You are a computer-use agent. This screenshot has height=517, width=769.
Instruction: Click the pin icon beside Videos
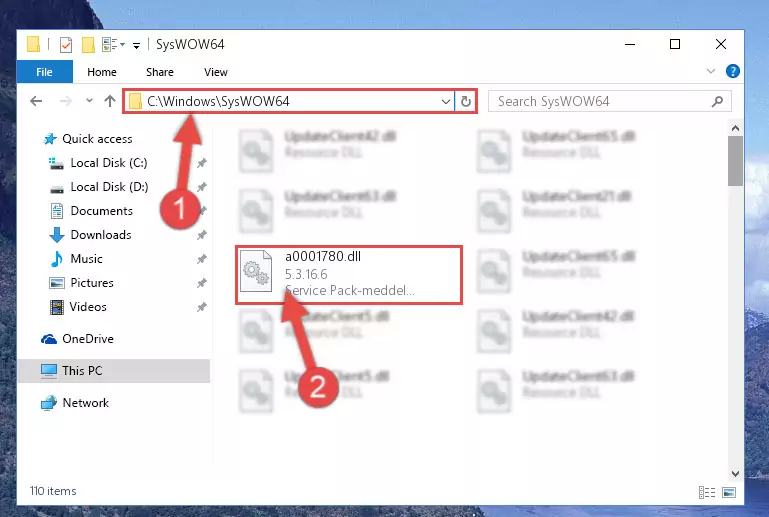pyautogui.click(x=202, y=307)
